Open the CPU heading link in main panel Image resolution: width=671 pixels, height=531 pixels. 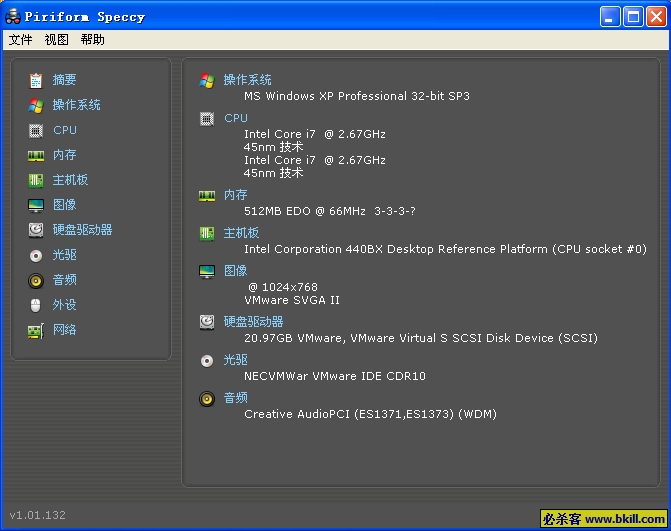(x=236, y=118)
